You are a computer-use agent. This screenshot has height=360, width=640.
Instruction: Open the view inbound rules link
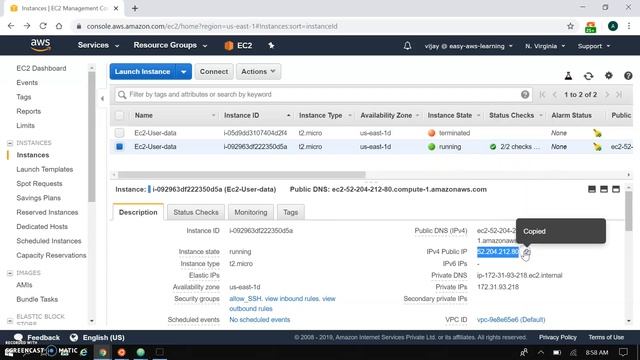292,299
